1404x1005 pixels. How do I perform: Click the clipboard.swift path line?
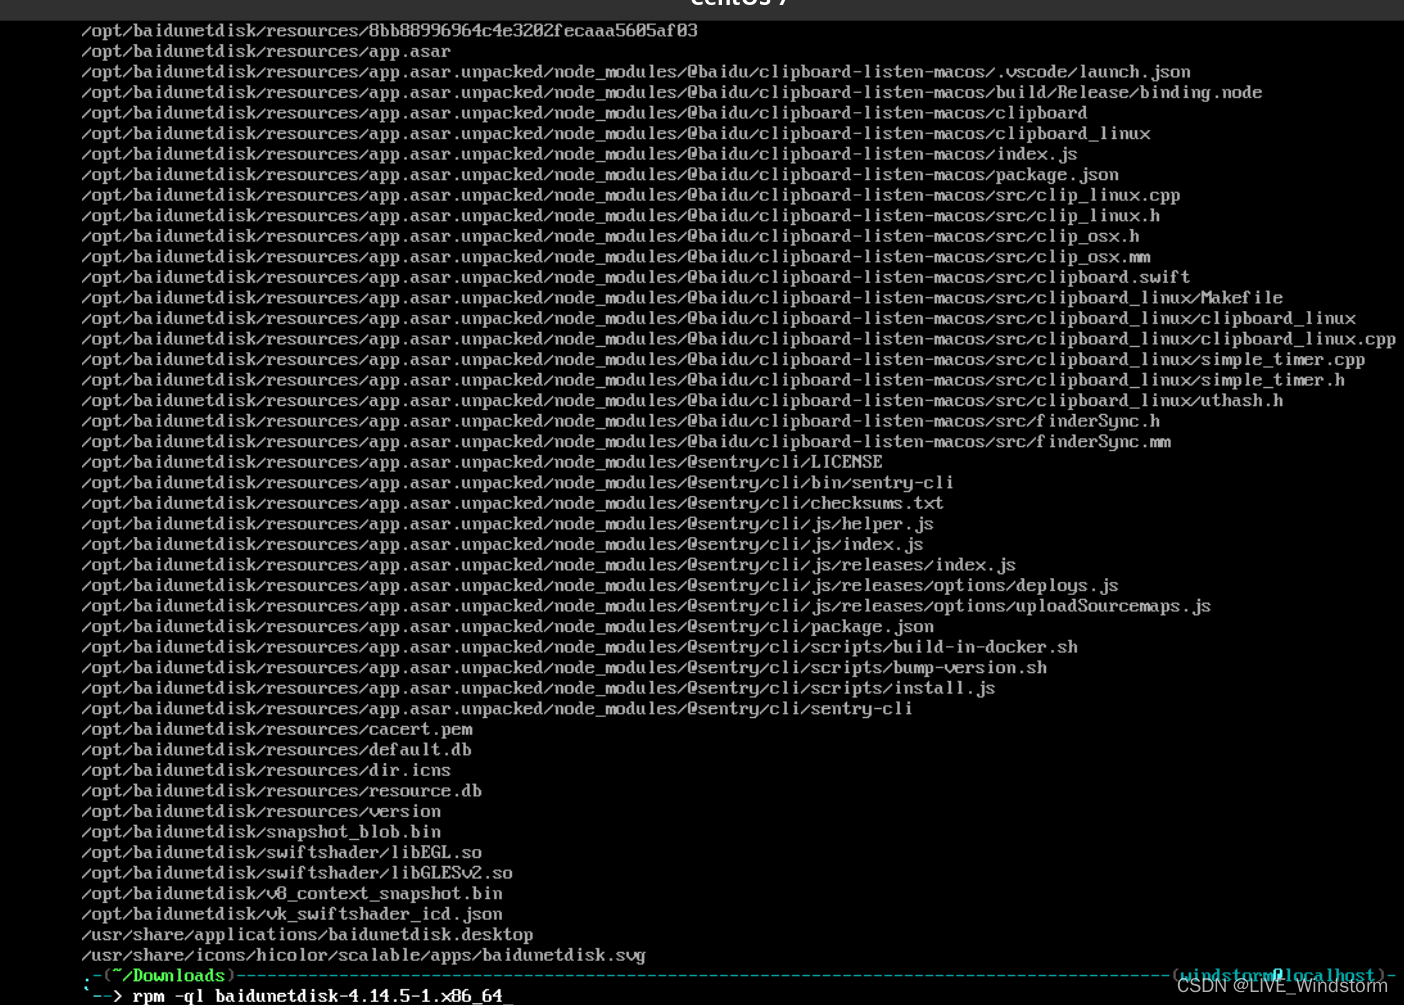click(x=636, y=277)
